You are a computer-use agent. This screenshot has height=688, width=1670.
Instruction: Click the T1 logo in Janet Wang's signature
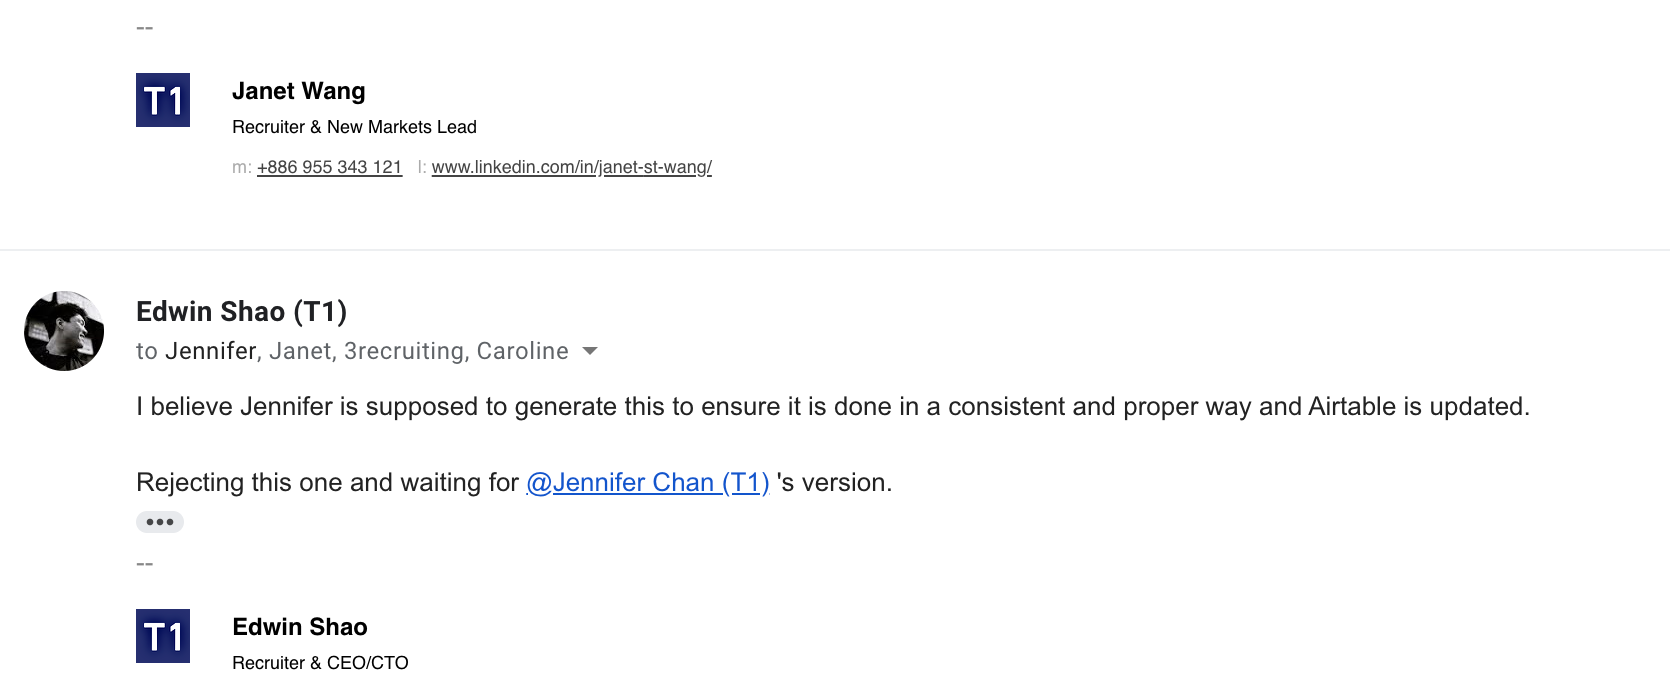pos(163,100)
